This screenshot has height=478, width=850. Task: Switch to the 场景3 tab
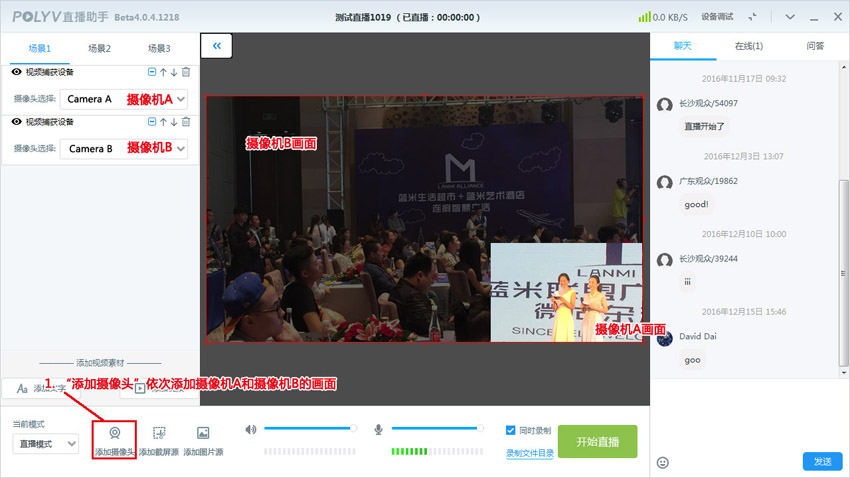[159, 48]
